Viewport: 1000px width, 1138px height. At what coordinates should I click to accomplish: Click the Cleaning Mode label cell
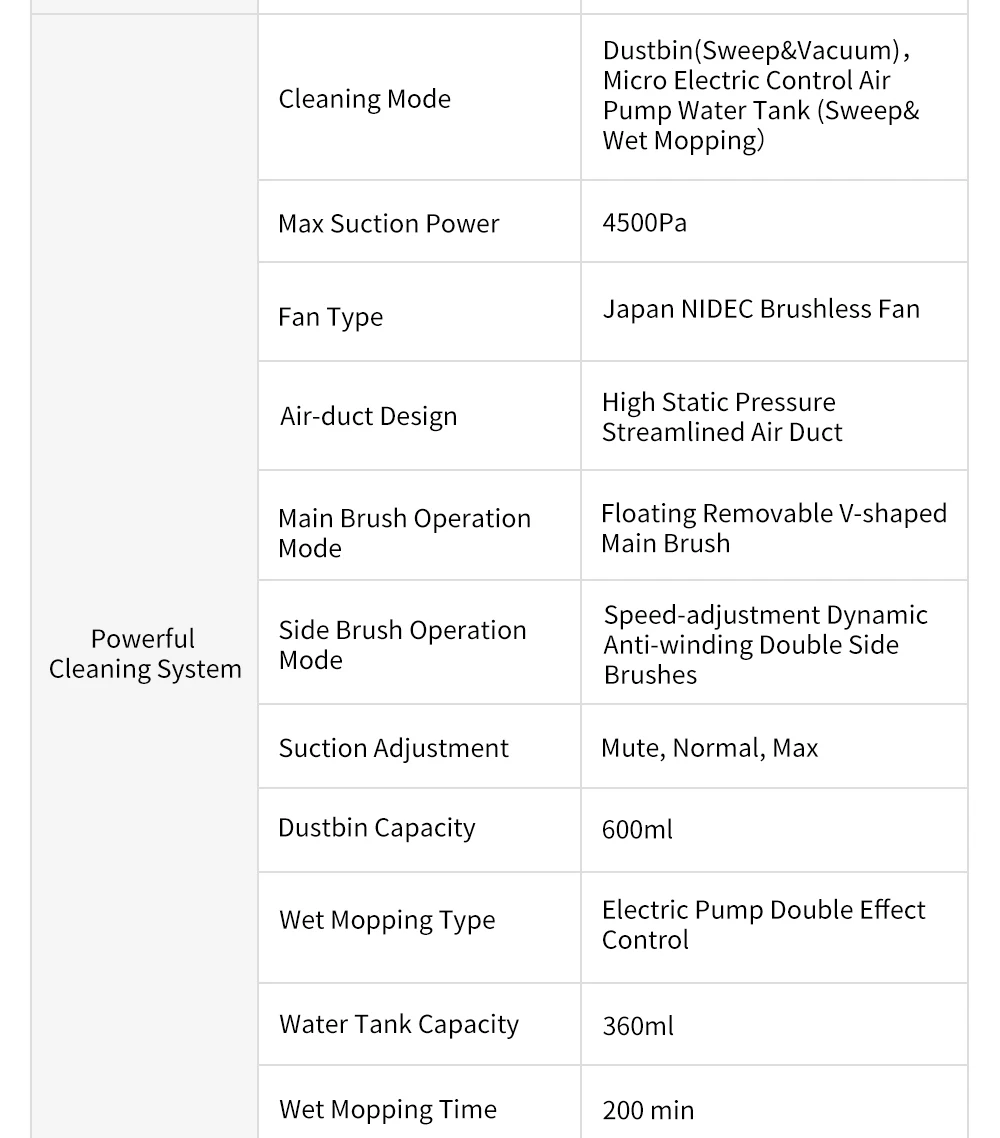(365, 99)
